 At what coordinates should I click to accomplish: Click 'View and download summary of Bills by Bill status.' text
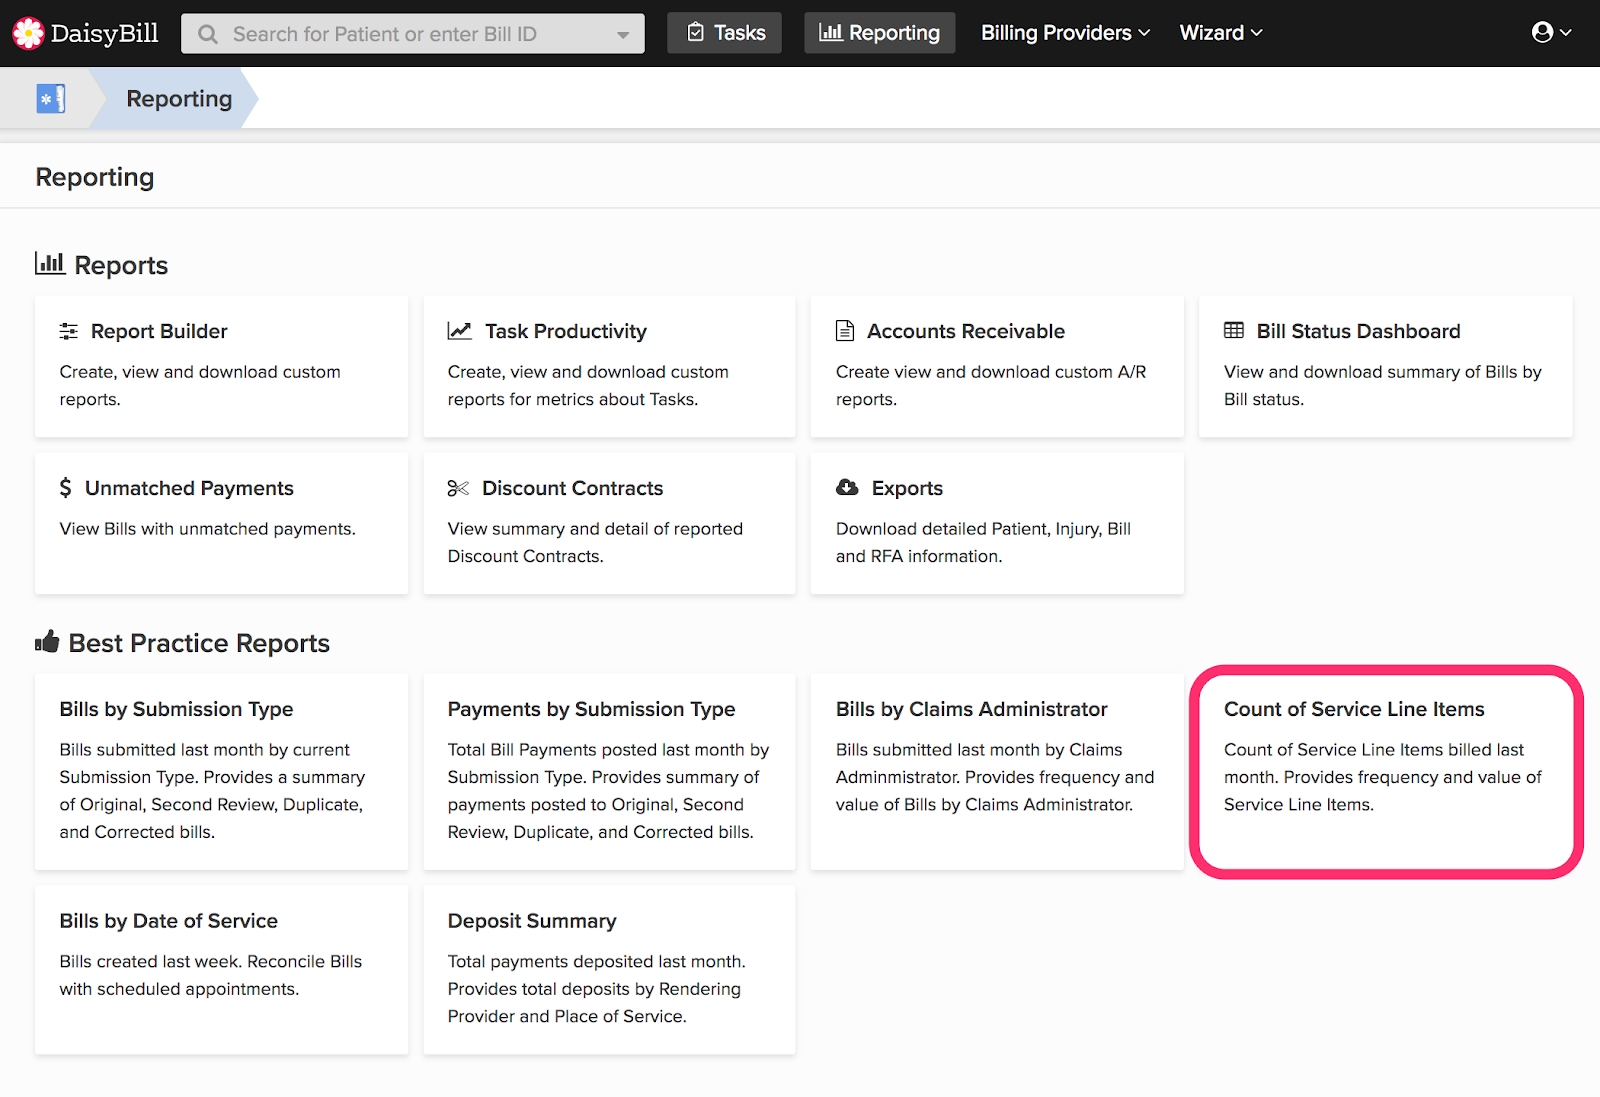pos(1383,385)
